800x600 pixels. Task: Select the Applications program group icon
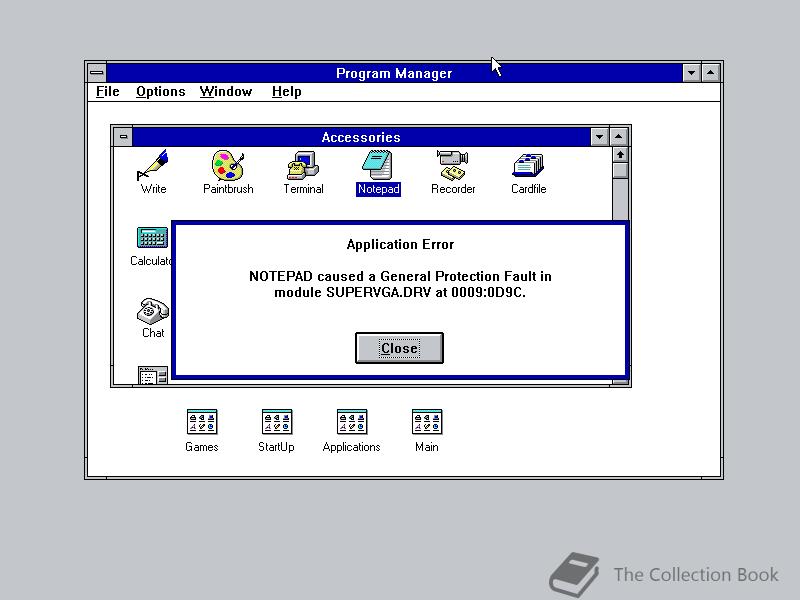tap(352, 422)
